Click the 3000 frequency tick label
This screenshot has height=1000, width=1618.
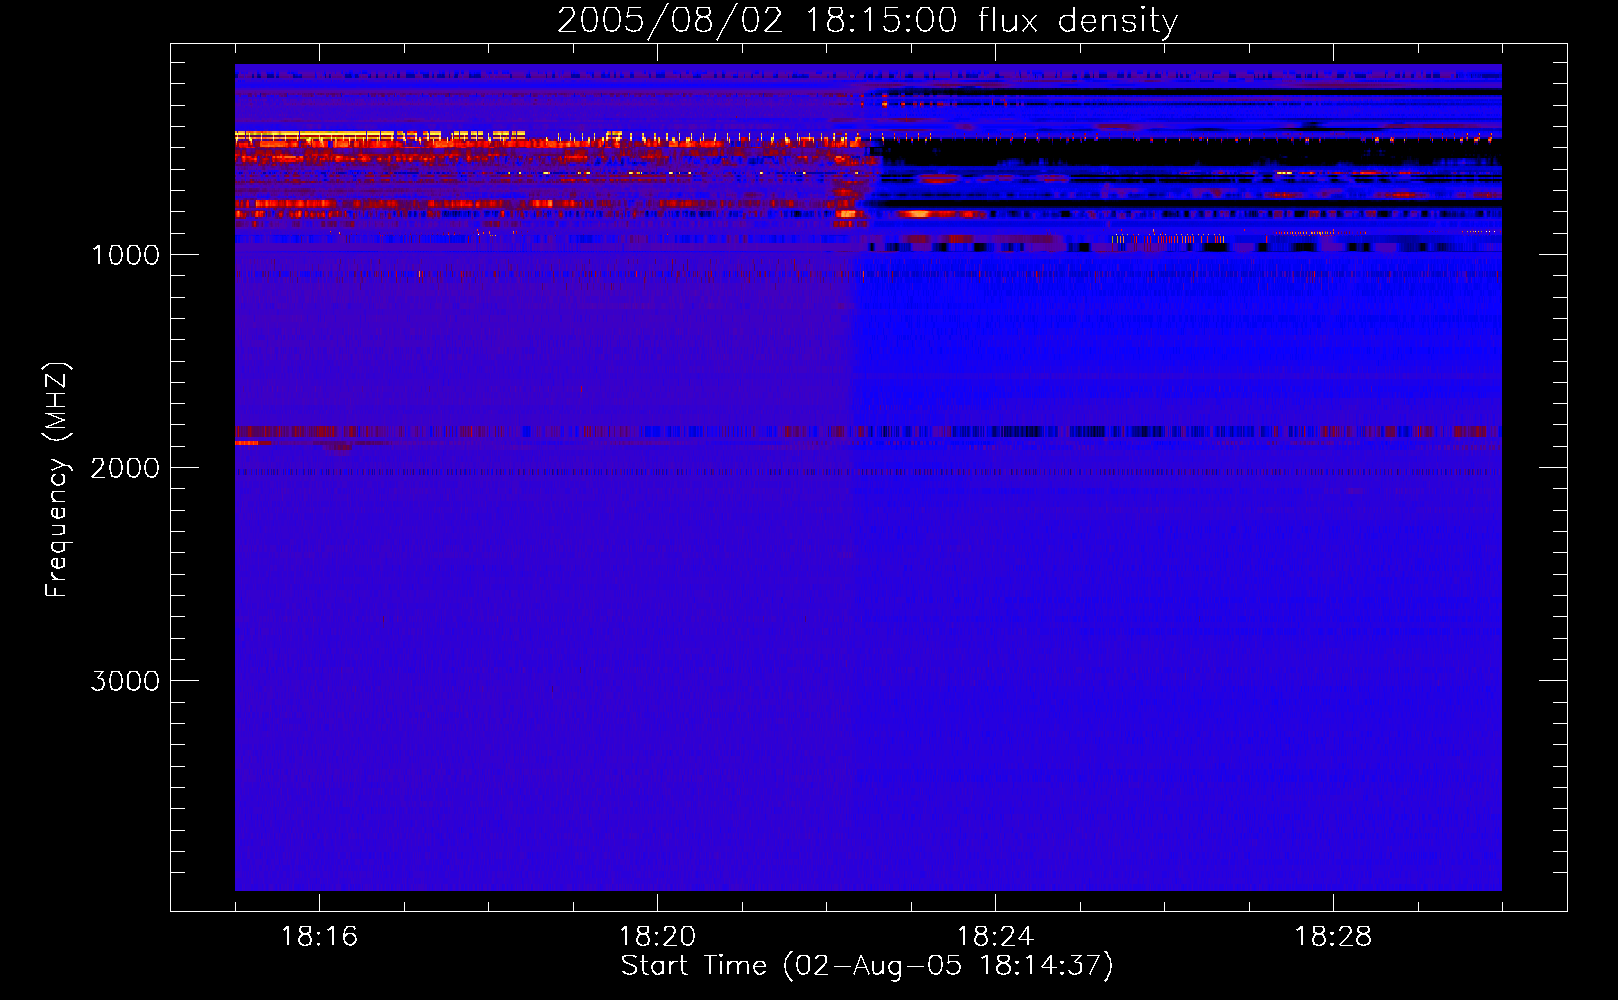(125, 681)
